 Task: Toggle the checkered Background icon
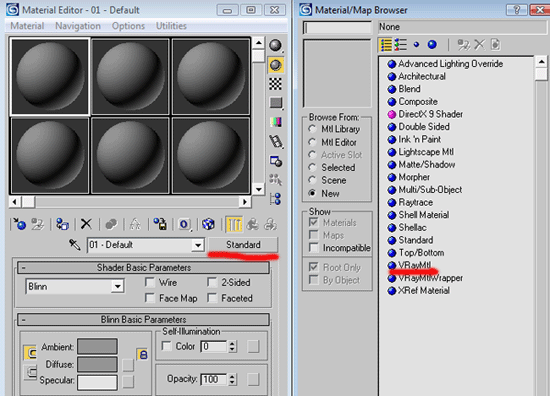pyautogui.click(x=276, y=84)
